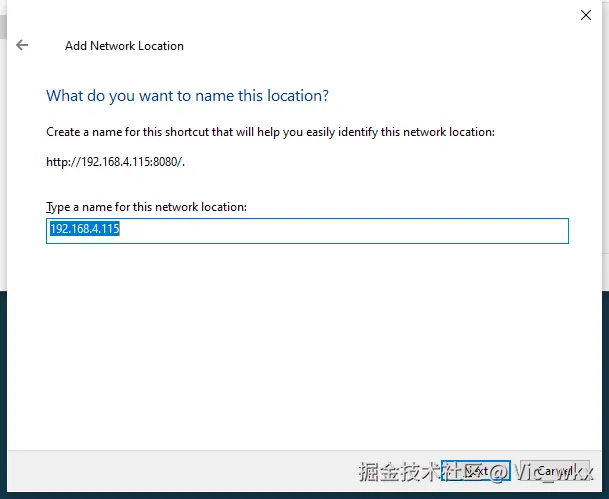Click the highlighted 192.168.4.115 text in the field
Screen dimensions: 609x499
pyautogui.click(x=85, y=230)
